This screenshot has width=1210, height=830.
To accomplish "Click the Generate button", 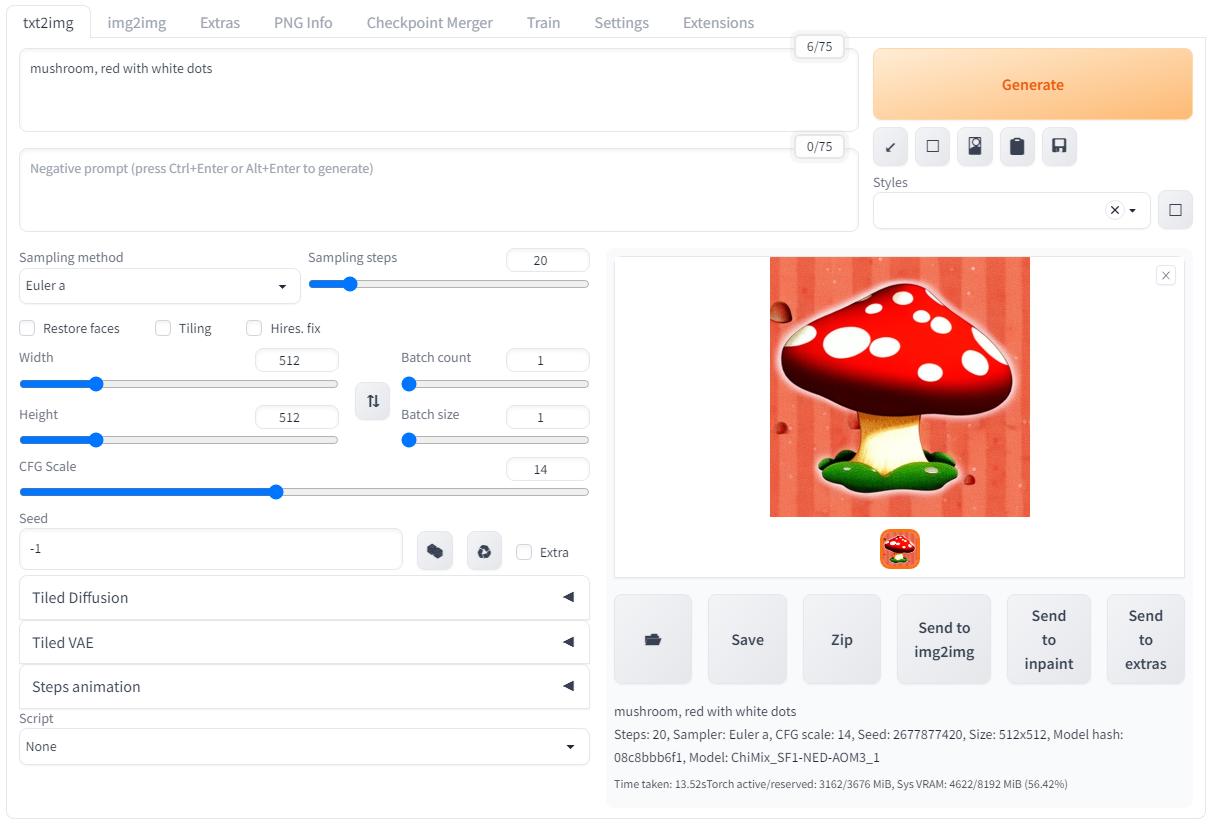I will pyautogui.click(x=1033, y=85).
